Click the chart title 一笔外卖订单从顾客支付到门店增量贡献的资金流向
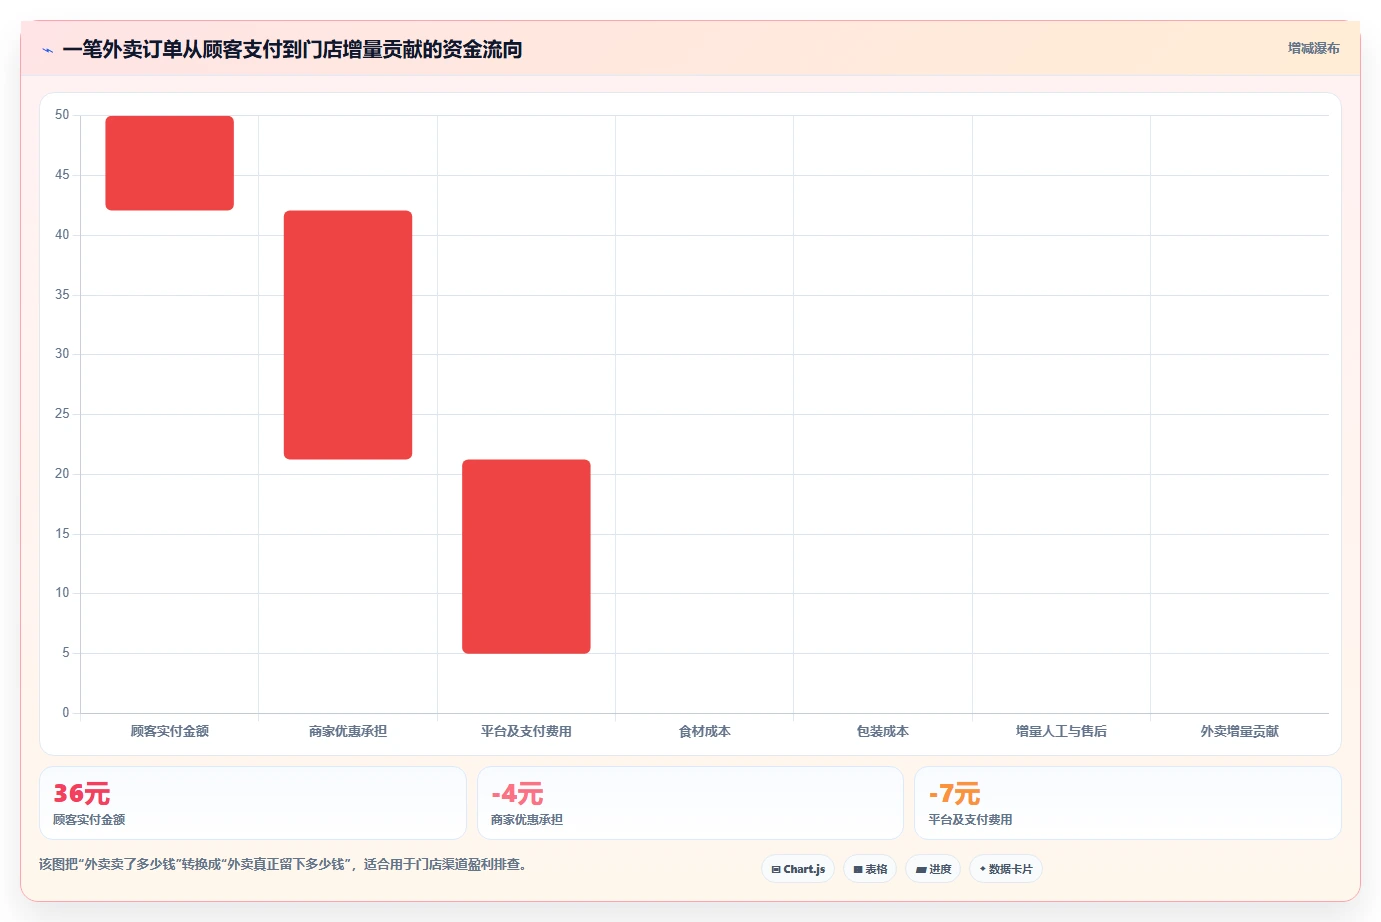Viewport: 1381px width, 922px height. (x=292, y=49)
